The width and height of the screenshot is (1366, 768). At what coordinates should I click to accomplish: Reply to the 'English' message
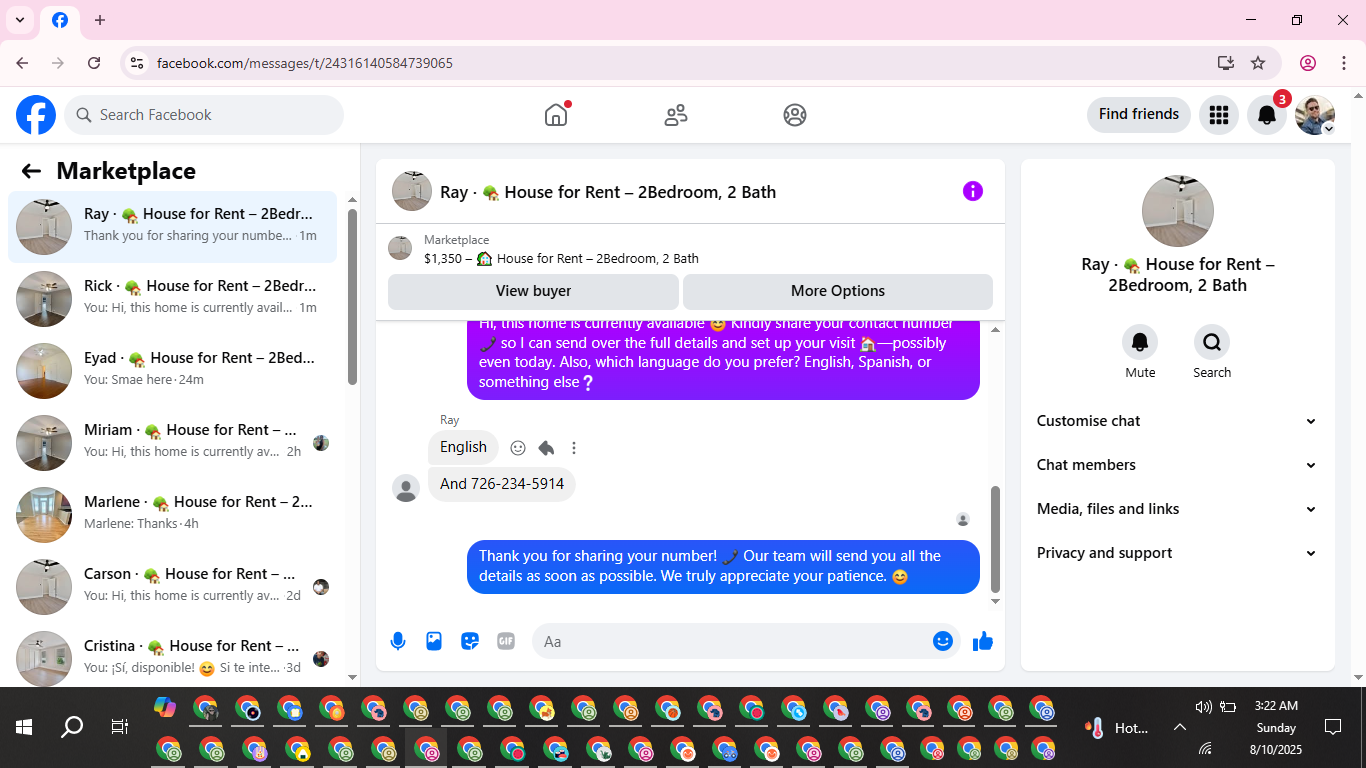546,448
